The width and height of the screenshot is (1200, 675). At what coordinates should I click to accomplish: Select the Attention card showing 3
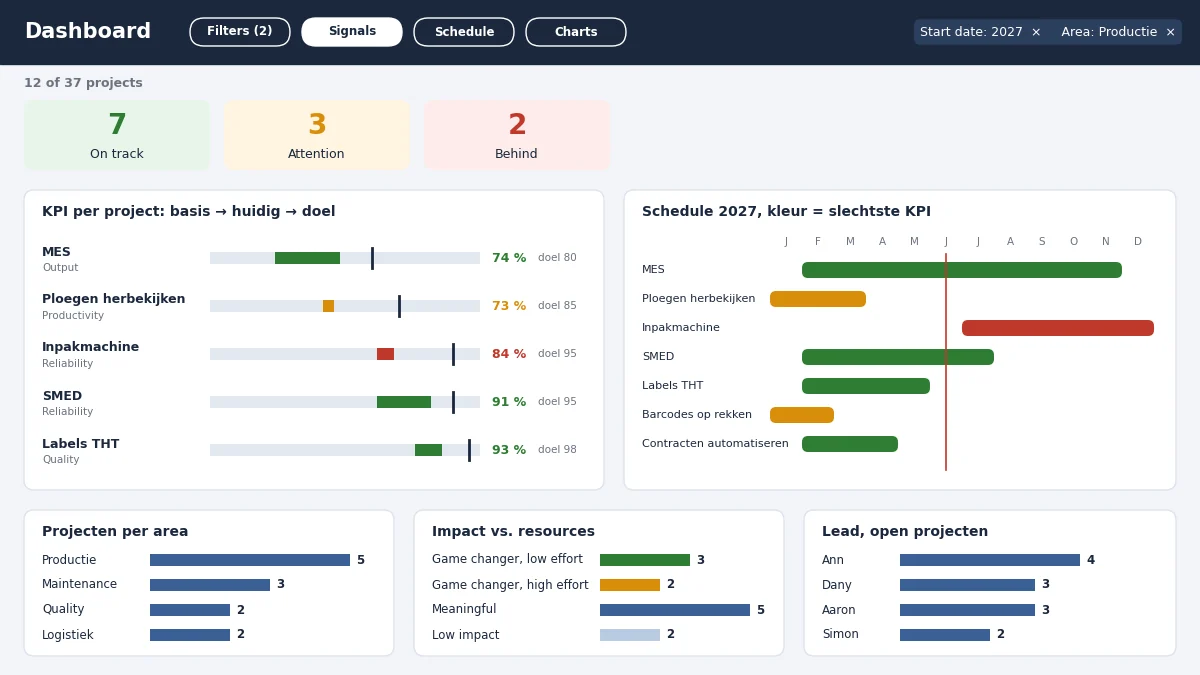(317, 135)
